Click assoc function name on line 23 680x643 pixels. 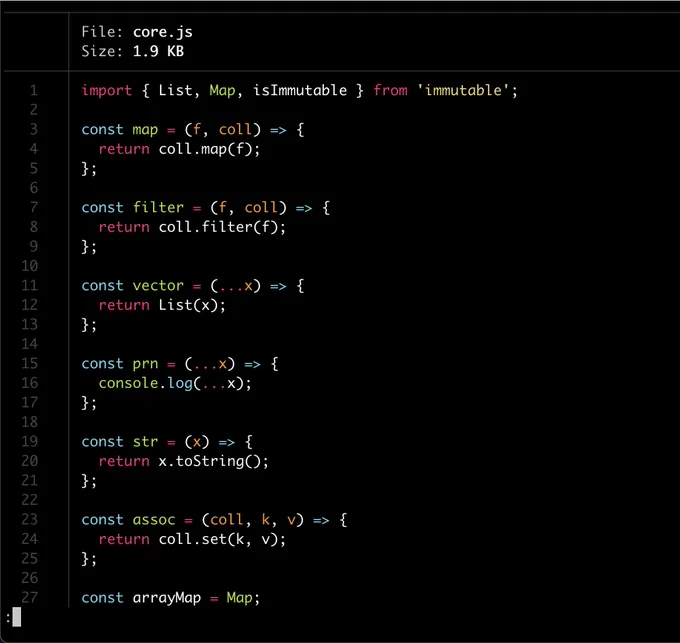[x=154, y=520]
